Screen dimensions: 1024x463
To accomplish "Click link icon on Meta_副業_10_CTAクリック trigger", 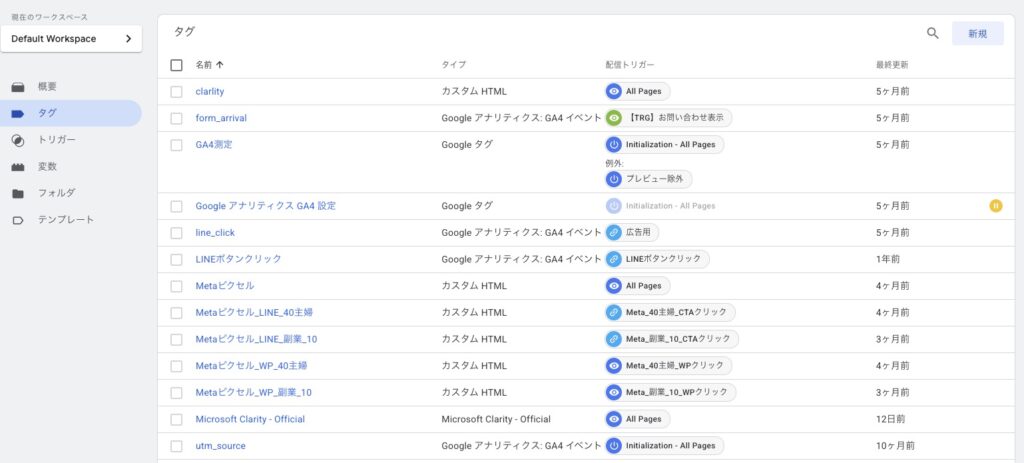I will 613,339.
